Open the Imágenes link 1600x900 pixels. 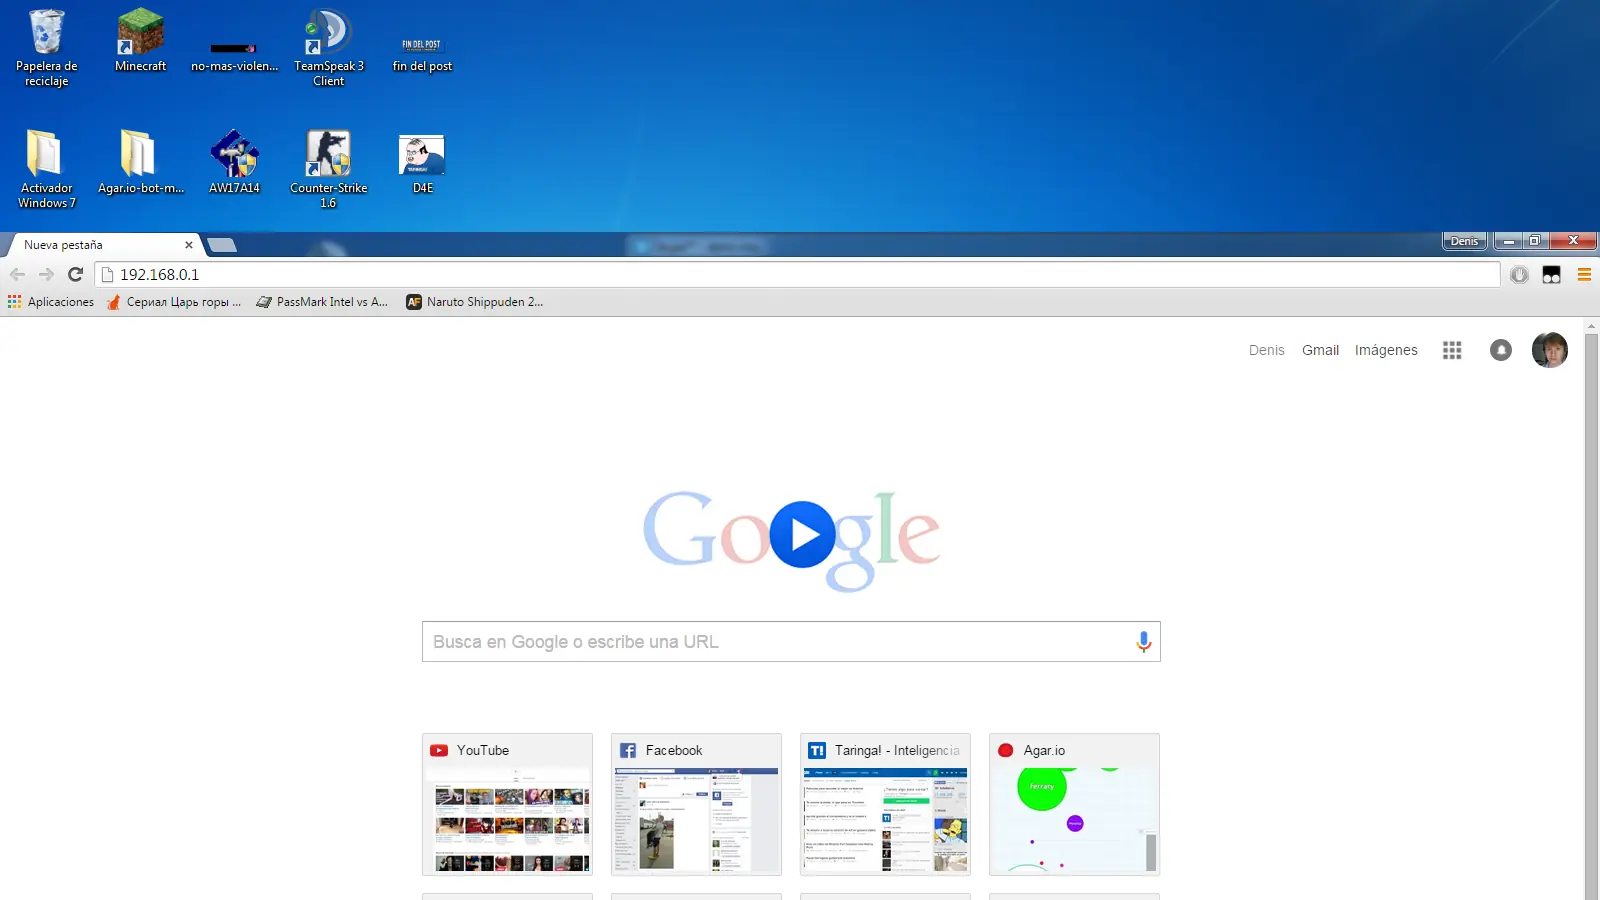pos(1386,350)
